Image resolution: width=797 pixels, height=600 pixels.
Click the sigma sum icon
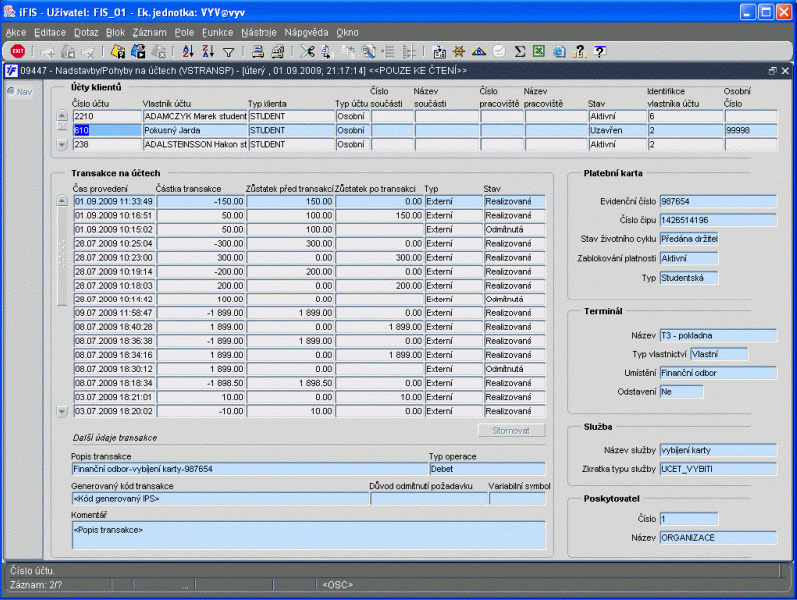pos(520,51)
